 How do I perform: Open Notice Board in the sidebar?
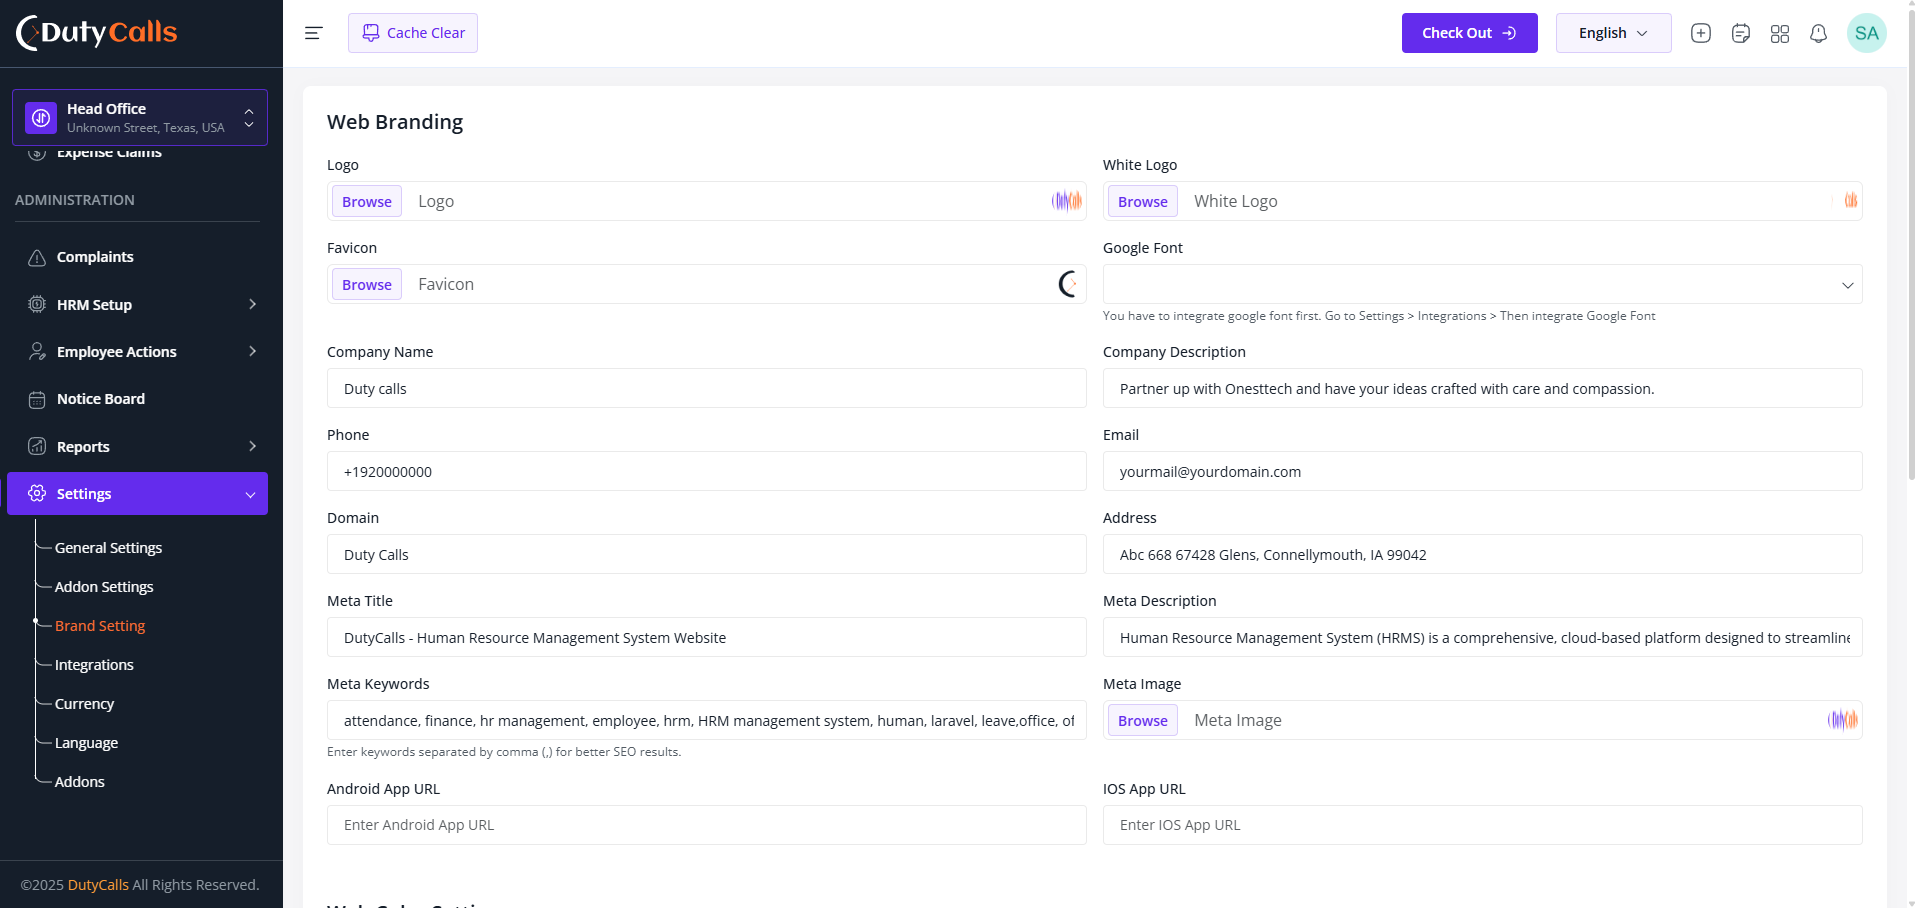click(x=101, y=399)
